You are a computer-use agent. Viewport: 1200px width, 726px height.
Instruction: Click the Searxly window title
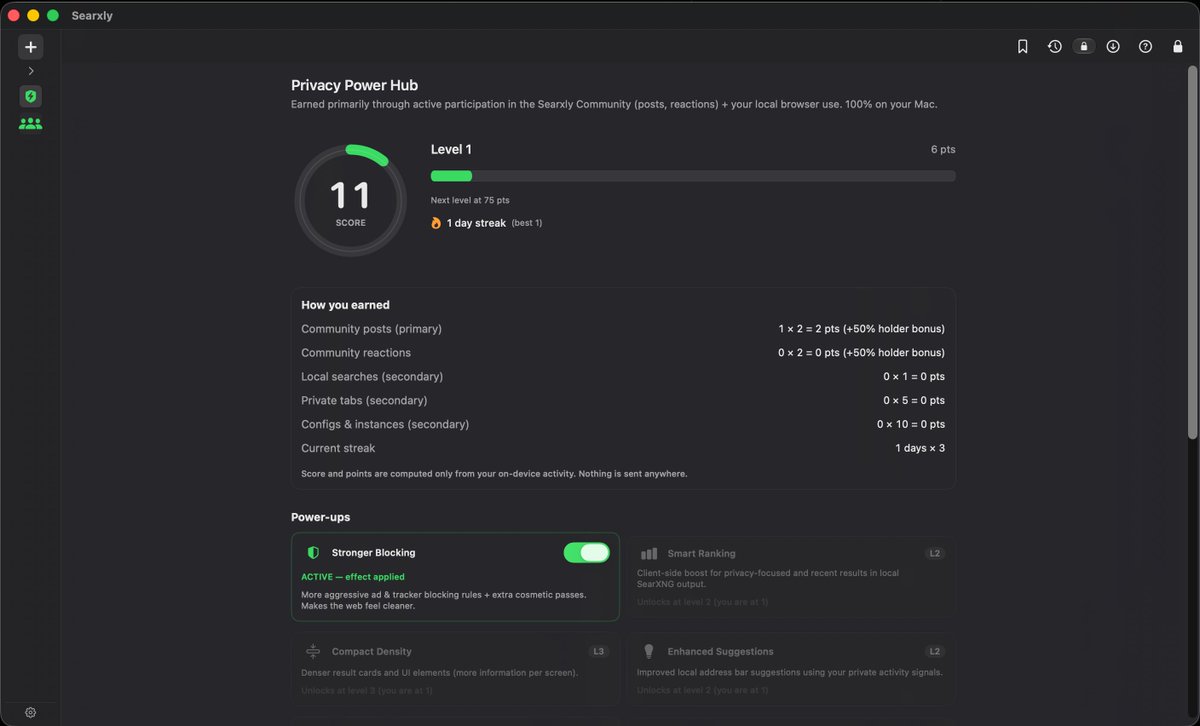point(91,15)
